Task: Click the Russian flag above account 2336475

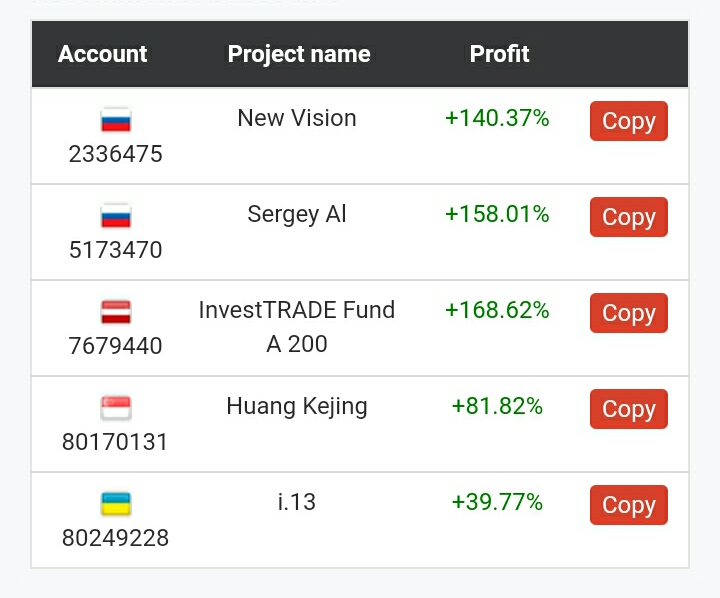Action: point(116,119)
